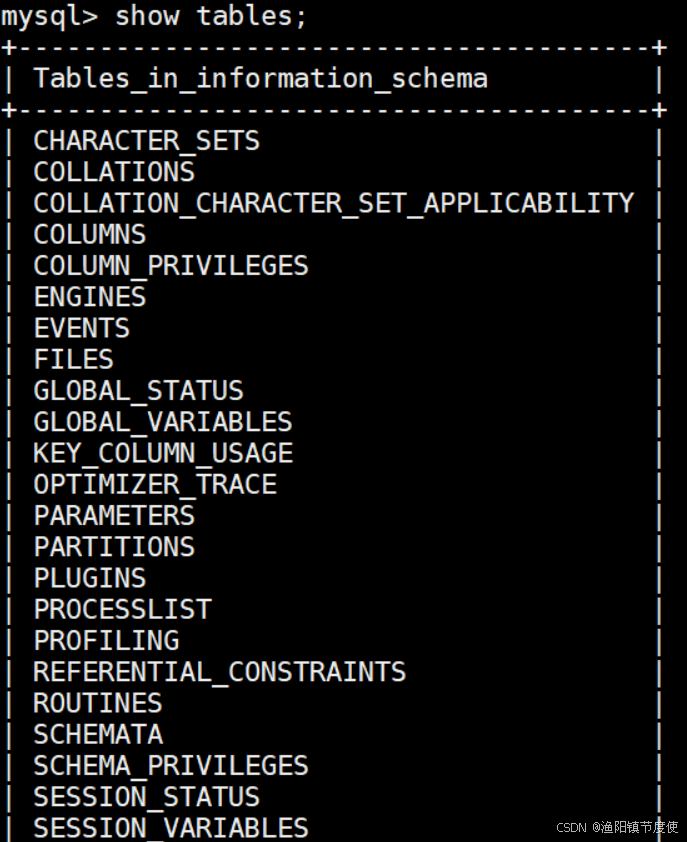The height and width of the screenshot is (842, 687).
Task: Select the GLOBAL_VARIABLES table name
Action: [163, 422]
